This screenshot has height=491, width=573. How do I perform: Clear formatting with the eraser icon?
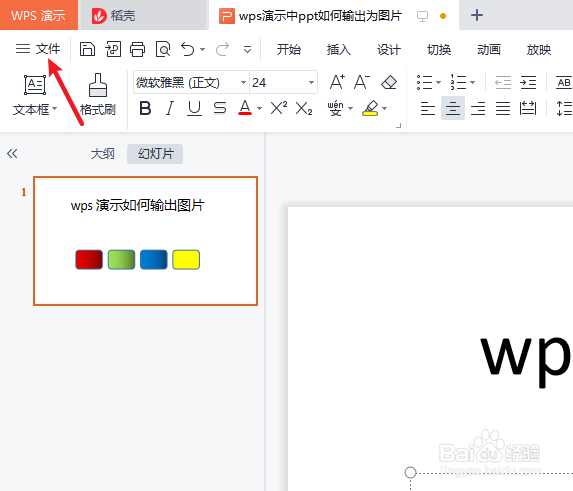coord(389,82)
